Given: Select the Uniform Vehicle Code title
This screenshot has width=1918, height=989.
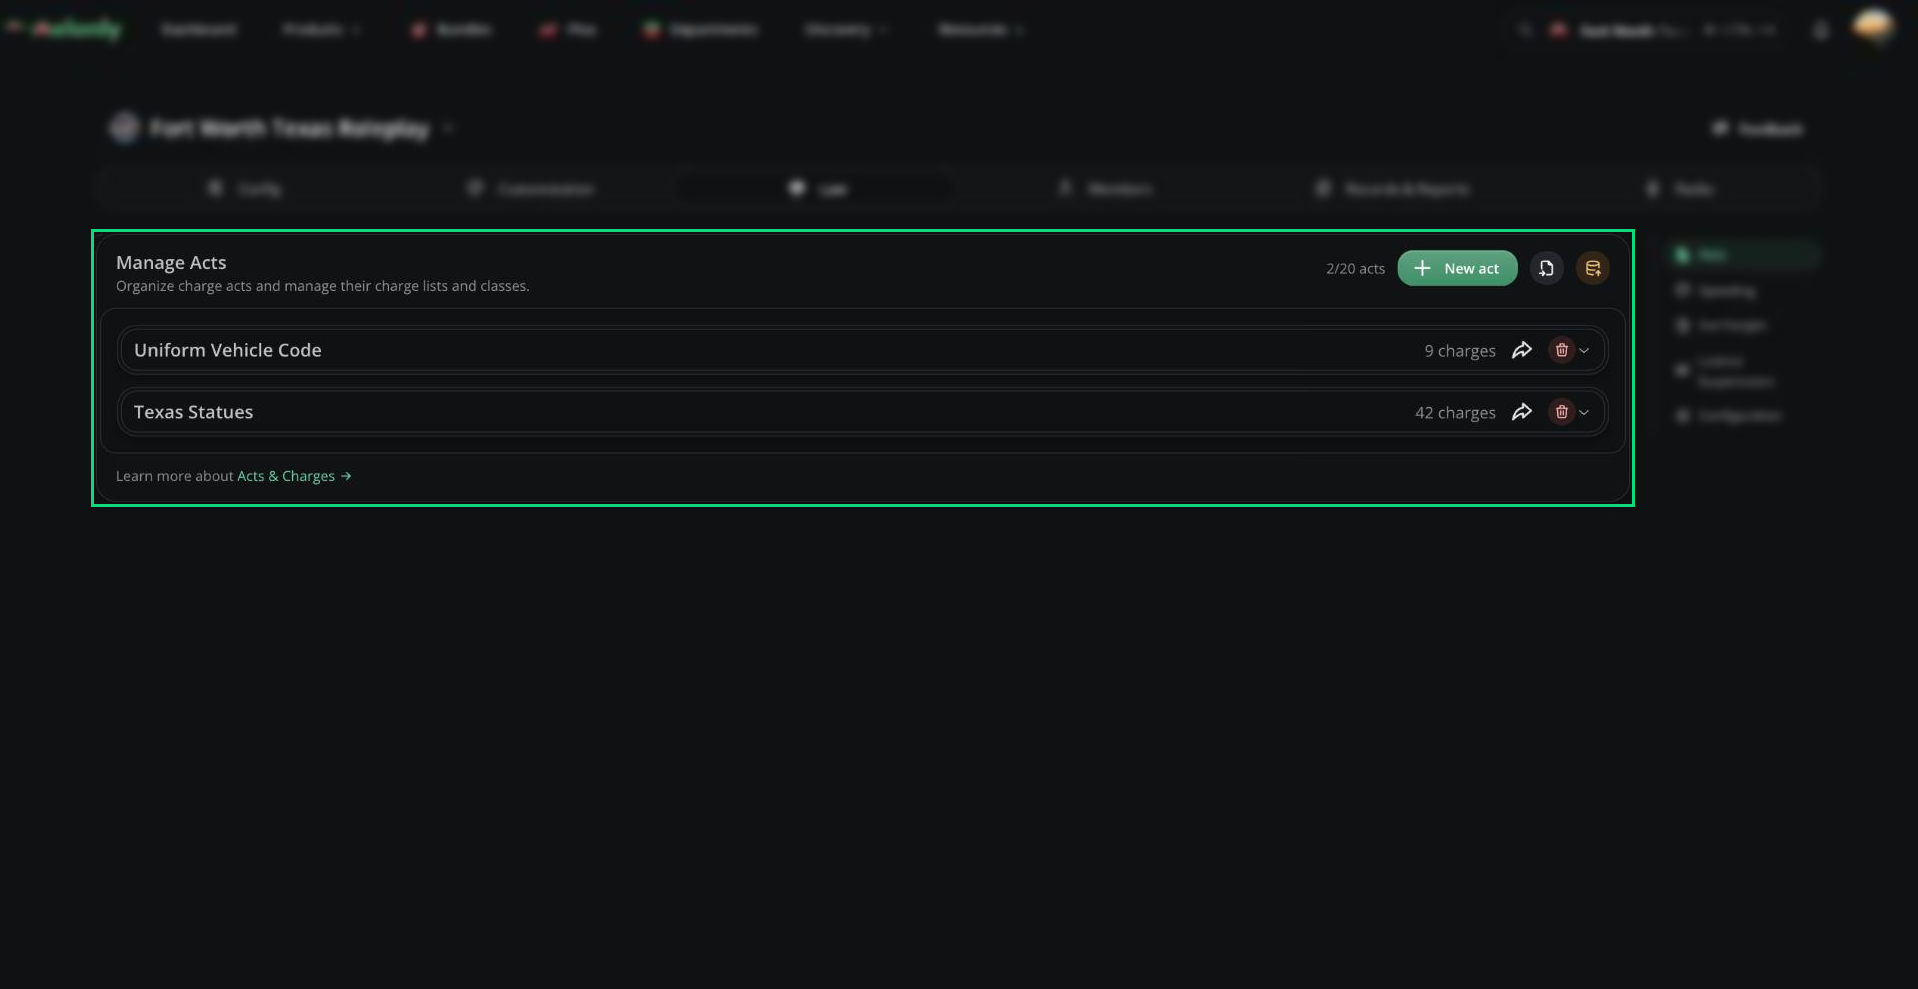Looking at the screenshot, I should (x=228, y=350).
